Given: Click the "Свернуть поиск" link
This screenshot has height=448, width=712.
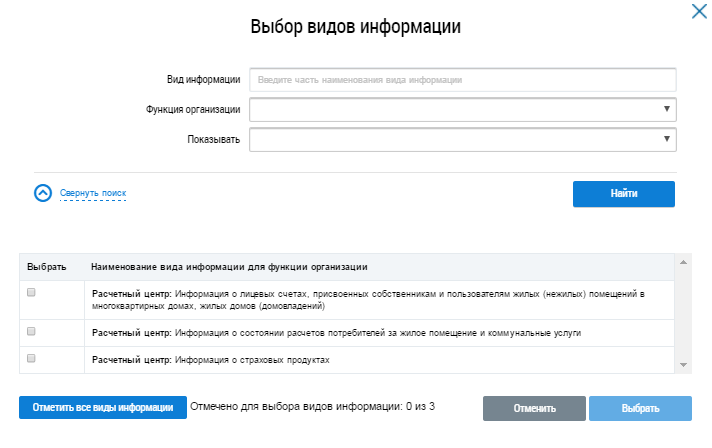Looking at the screenshot, I should 93,193.
